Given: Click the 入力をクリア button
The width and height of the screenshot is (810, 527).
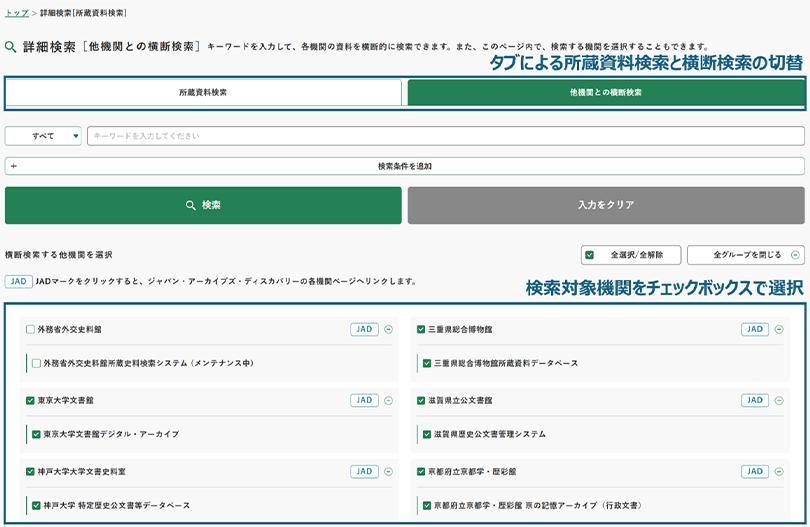Looking at the screenshot, I should point(605,205).
